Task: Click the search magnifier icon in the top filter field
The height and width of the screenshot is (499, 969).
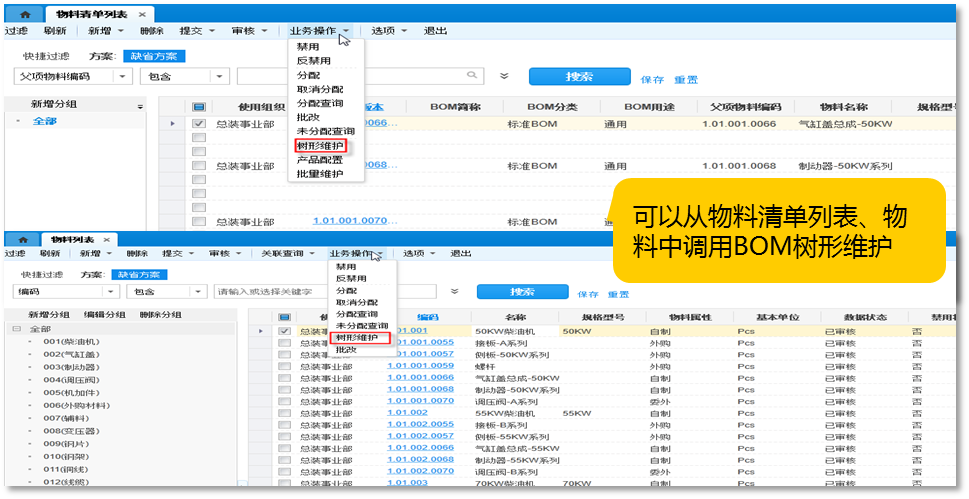Action: point(471,77)
